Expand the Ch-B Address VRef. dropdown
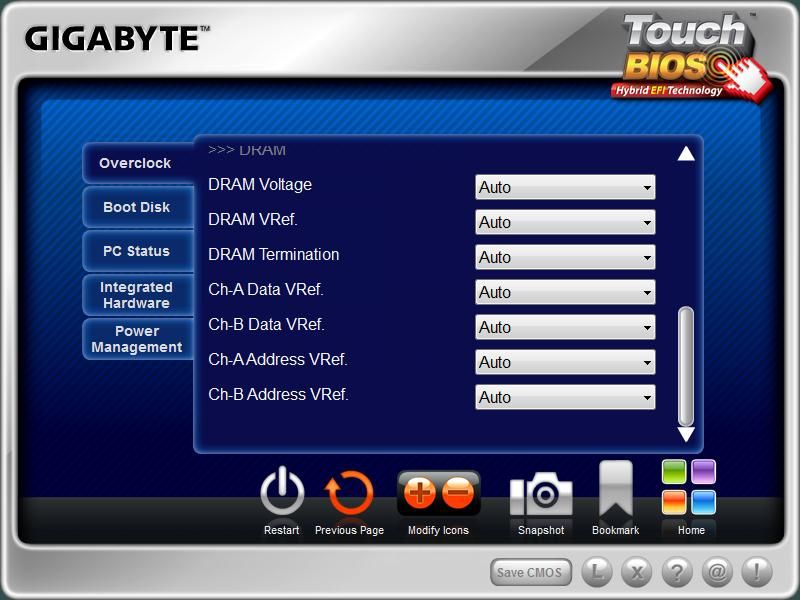800x600 pixels. click(565, 397)
